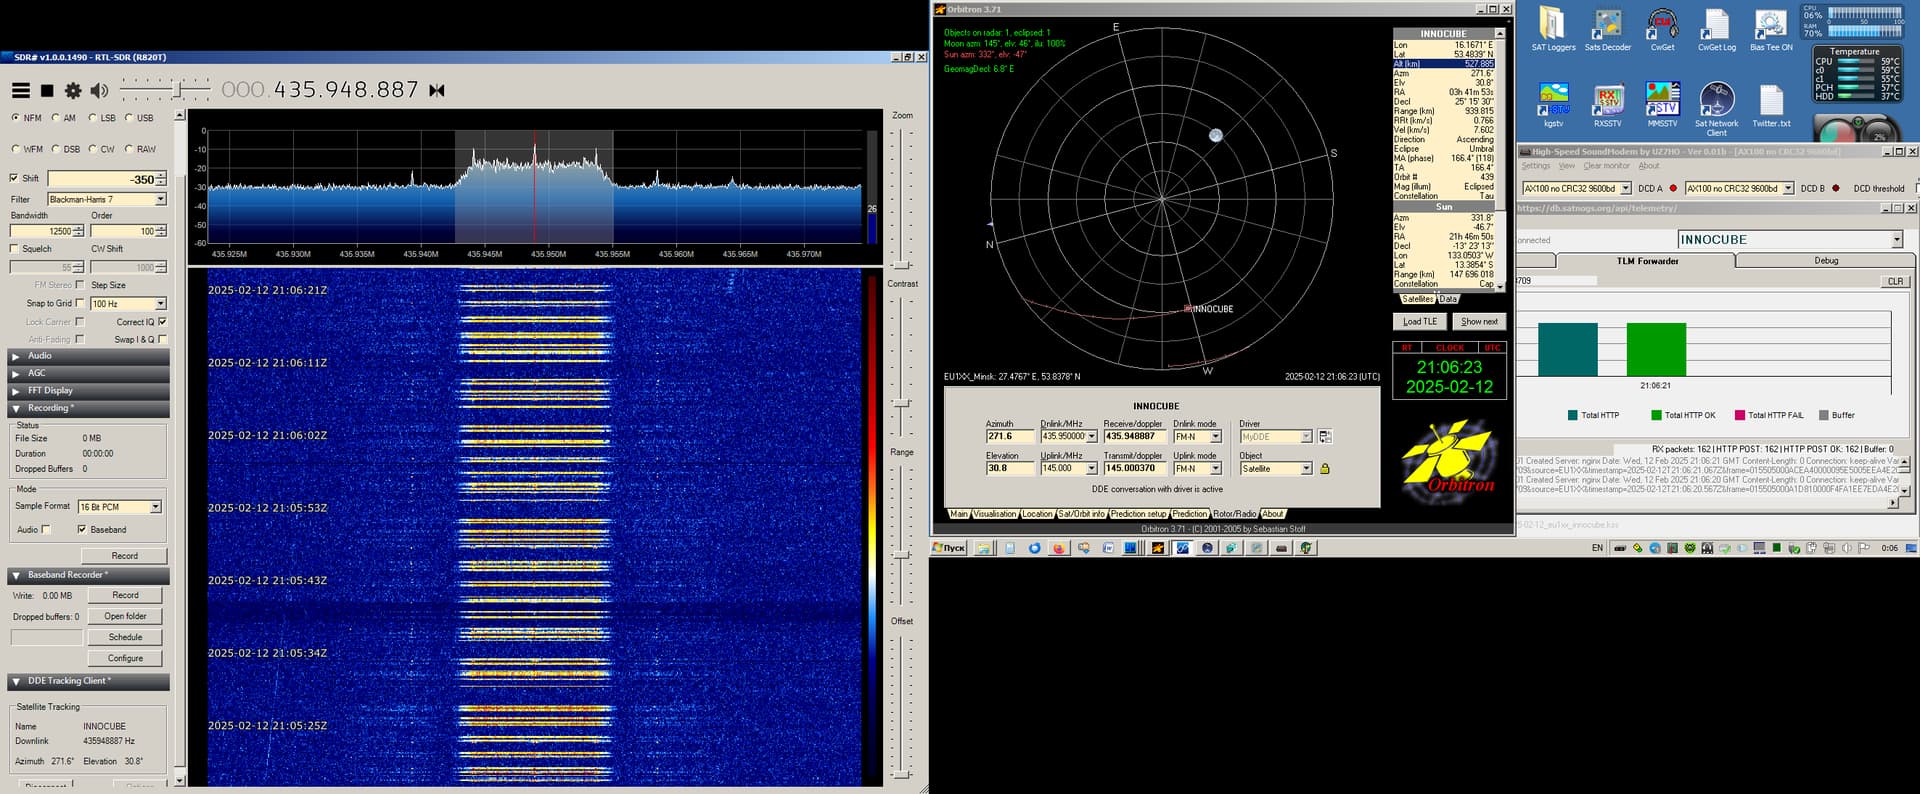The image size is (1920, 794).
Task: Enable the Squelch checkbox
Action: pos(14,249)
